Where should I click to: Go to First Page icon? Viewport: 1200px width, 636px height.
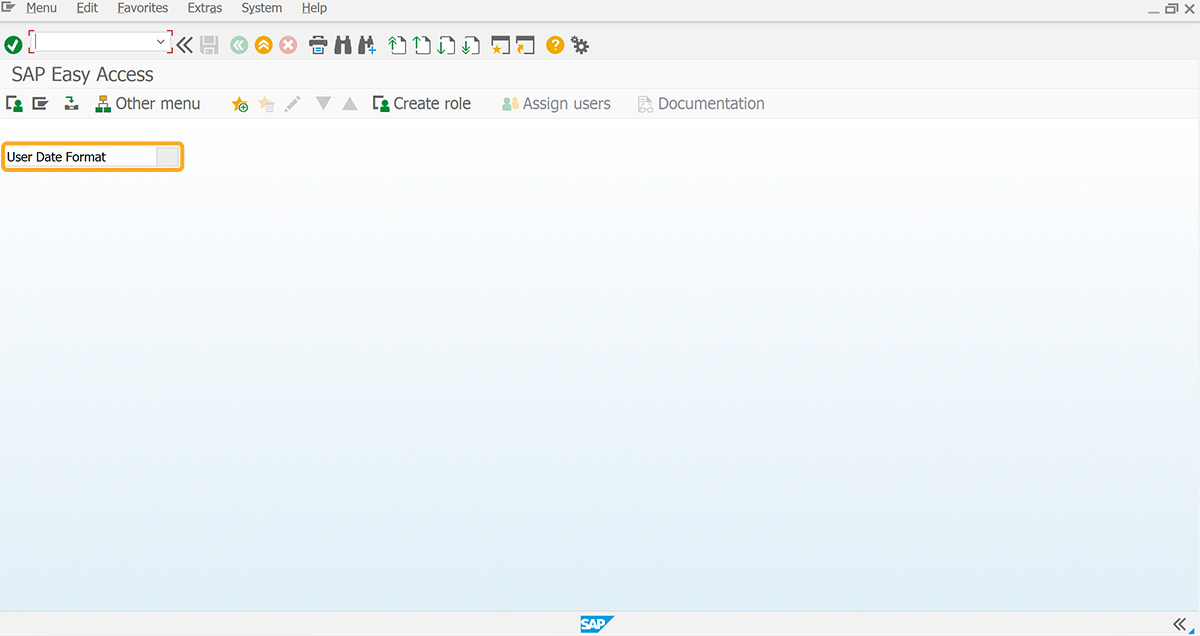(x=397, y=45)
